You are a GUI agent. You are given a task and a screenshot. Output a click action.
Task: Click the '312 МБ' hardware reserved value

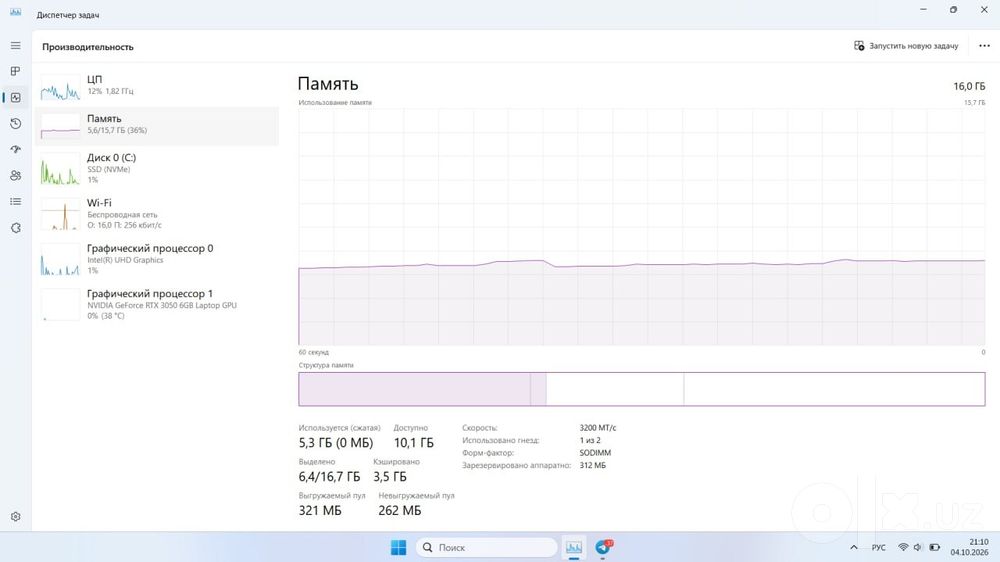coord(592,466)
